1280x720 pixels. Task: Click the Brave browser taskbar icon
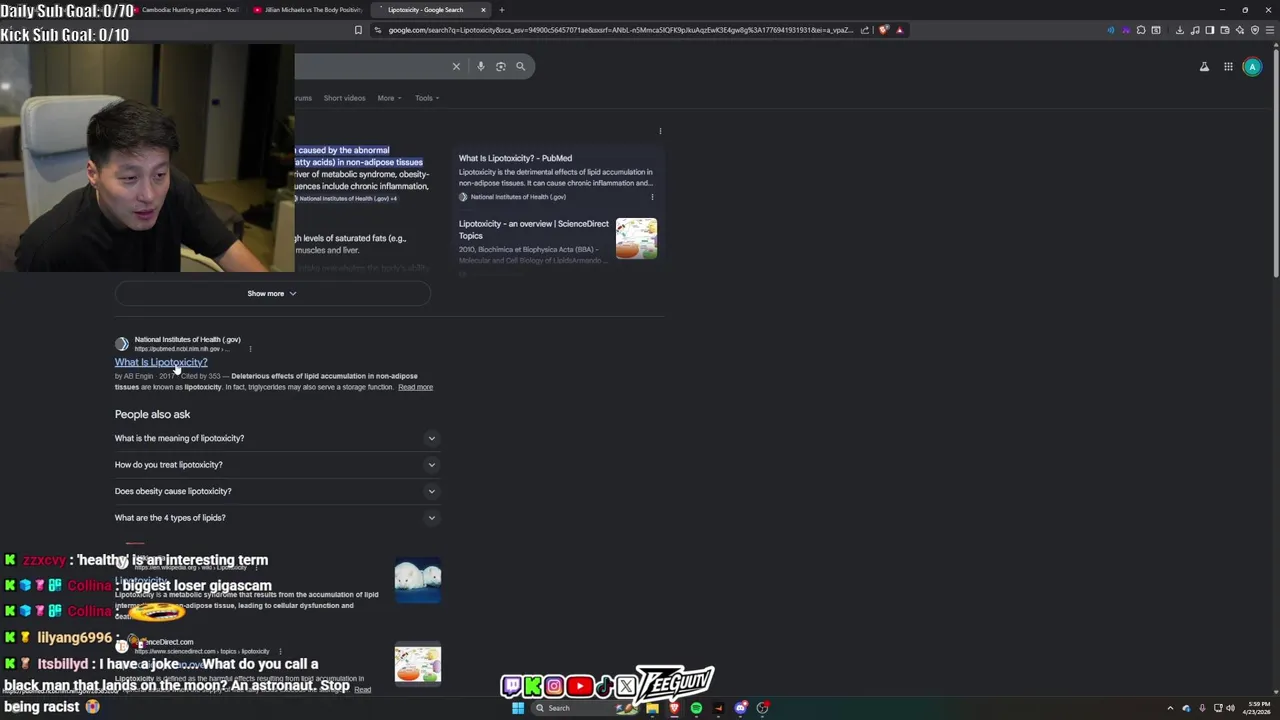point(674,708)
